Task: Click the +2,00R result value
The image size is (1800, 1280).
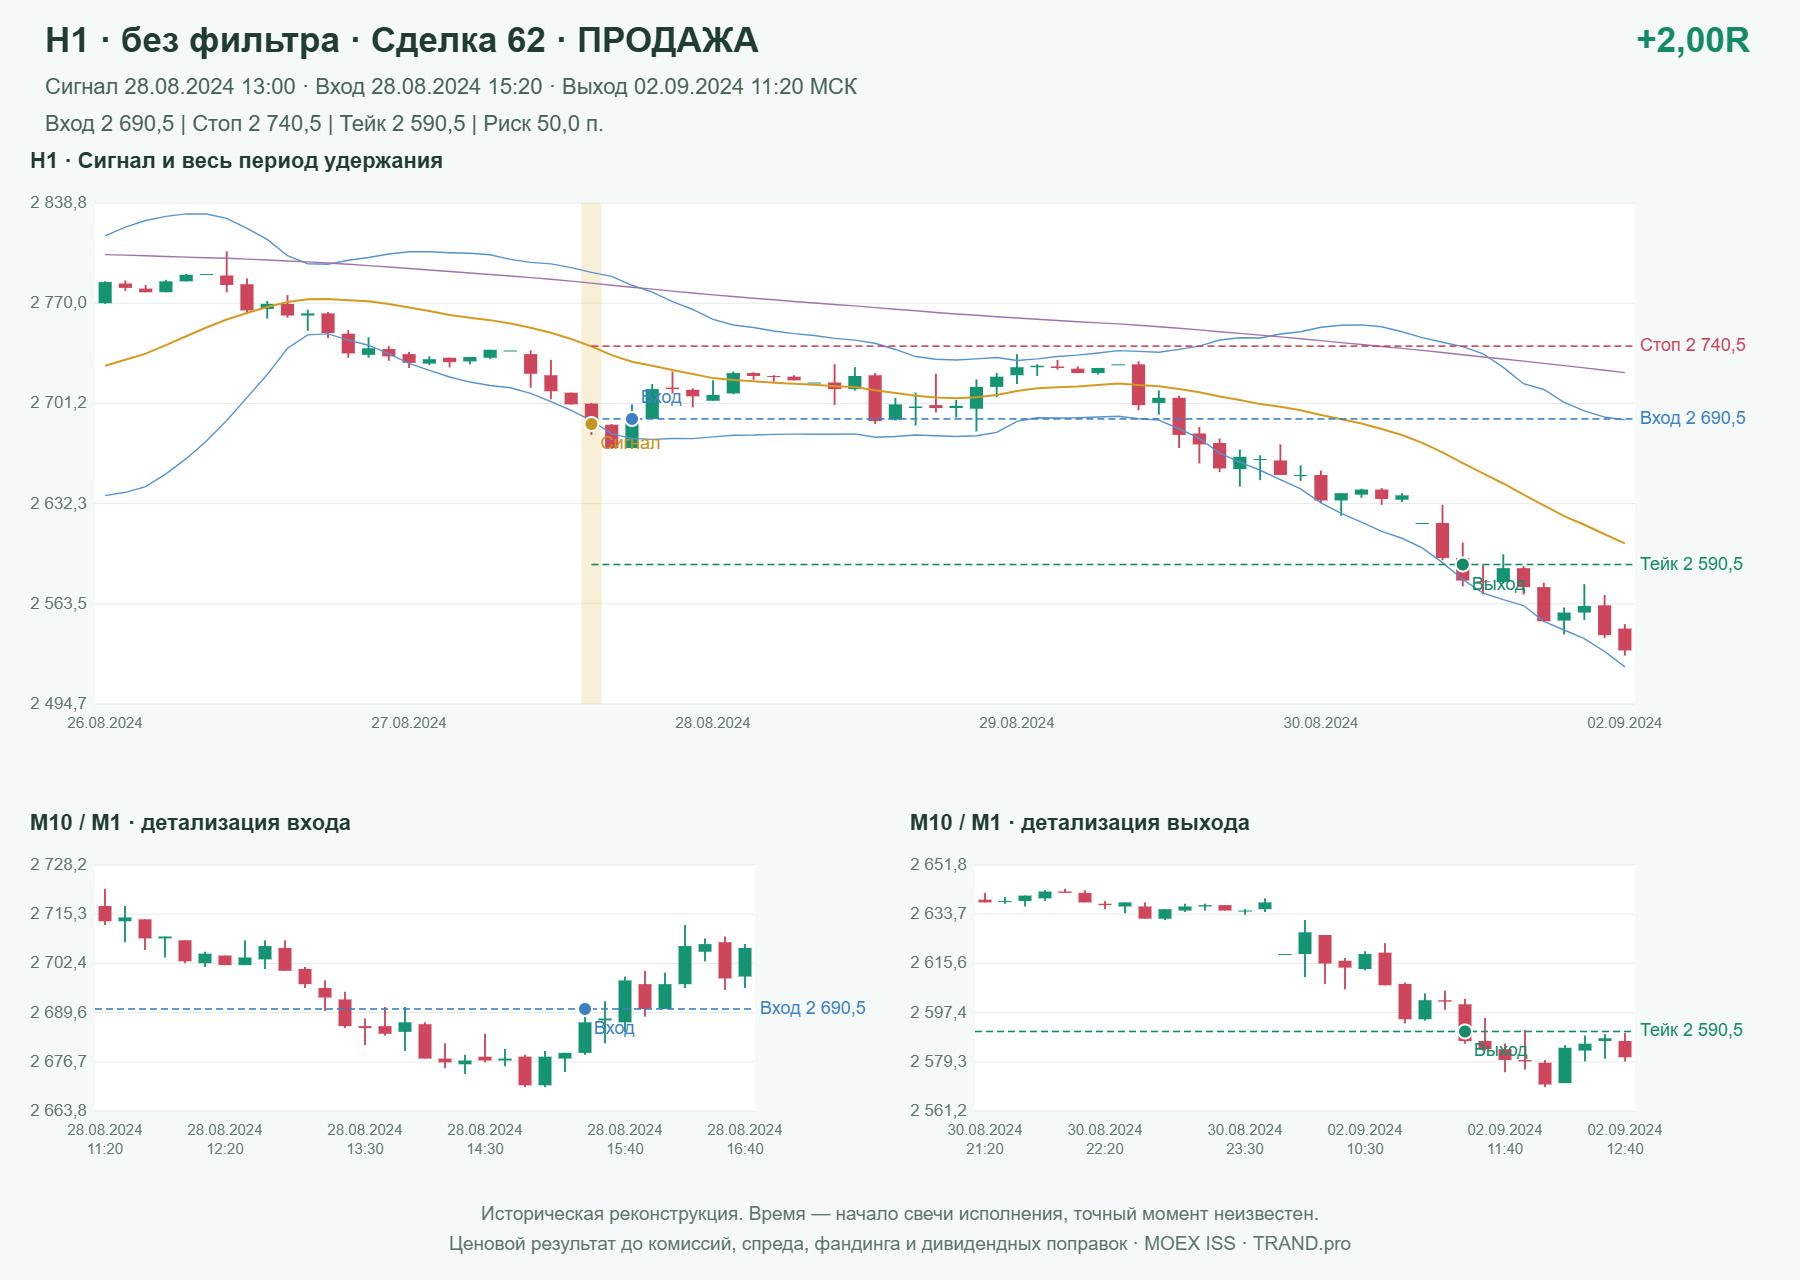Action: tap(1692, 40)
